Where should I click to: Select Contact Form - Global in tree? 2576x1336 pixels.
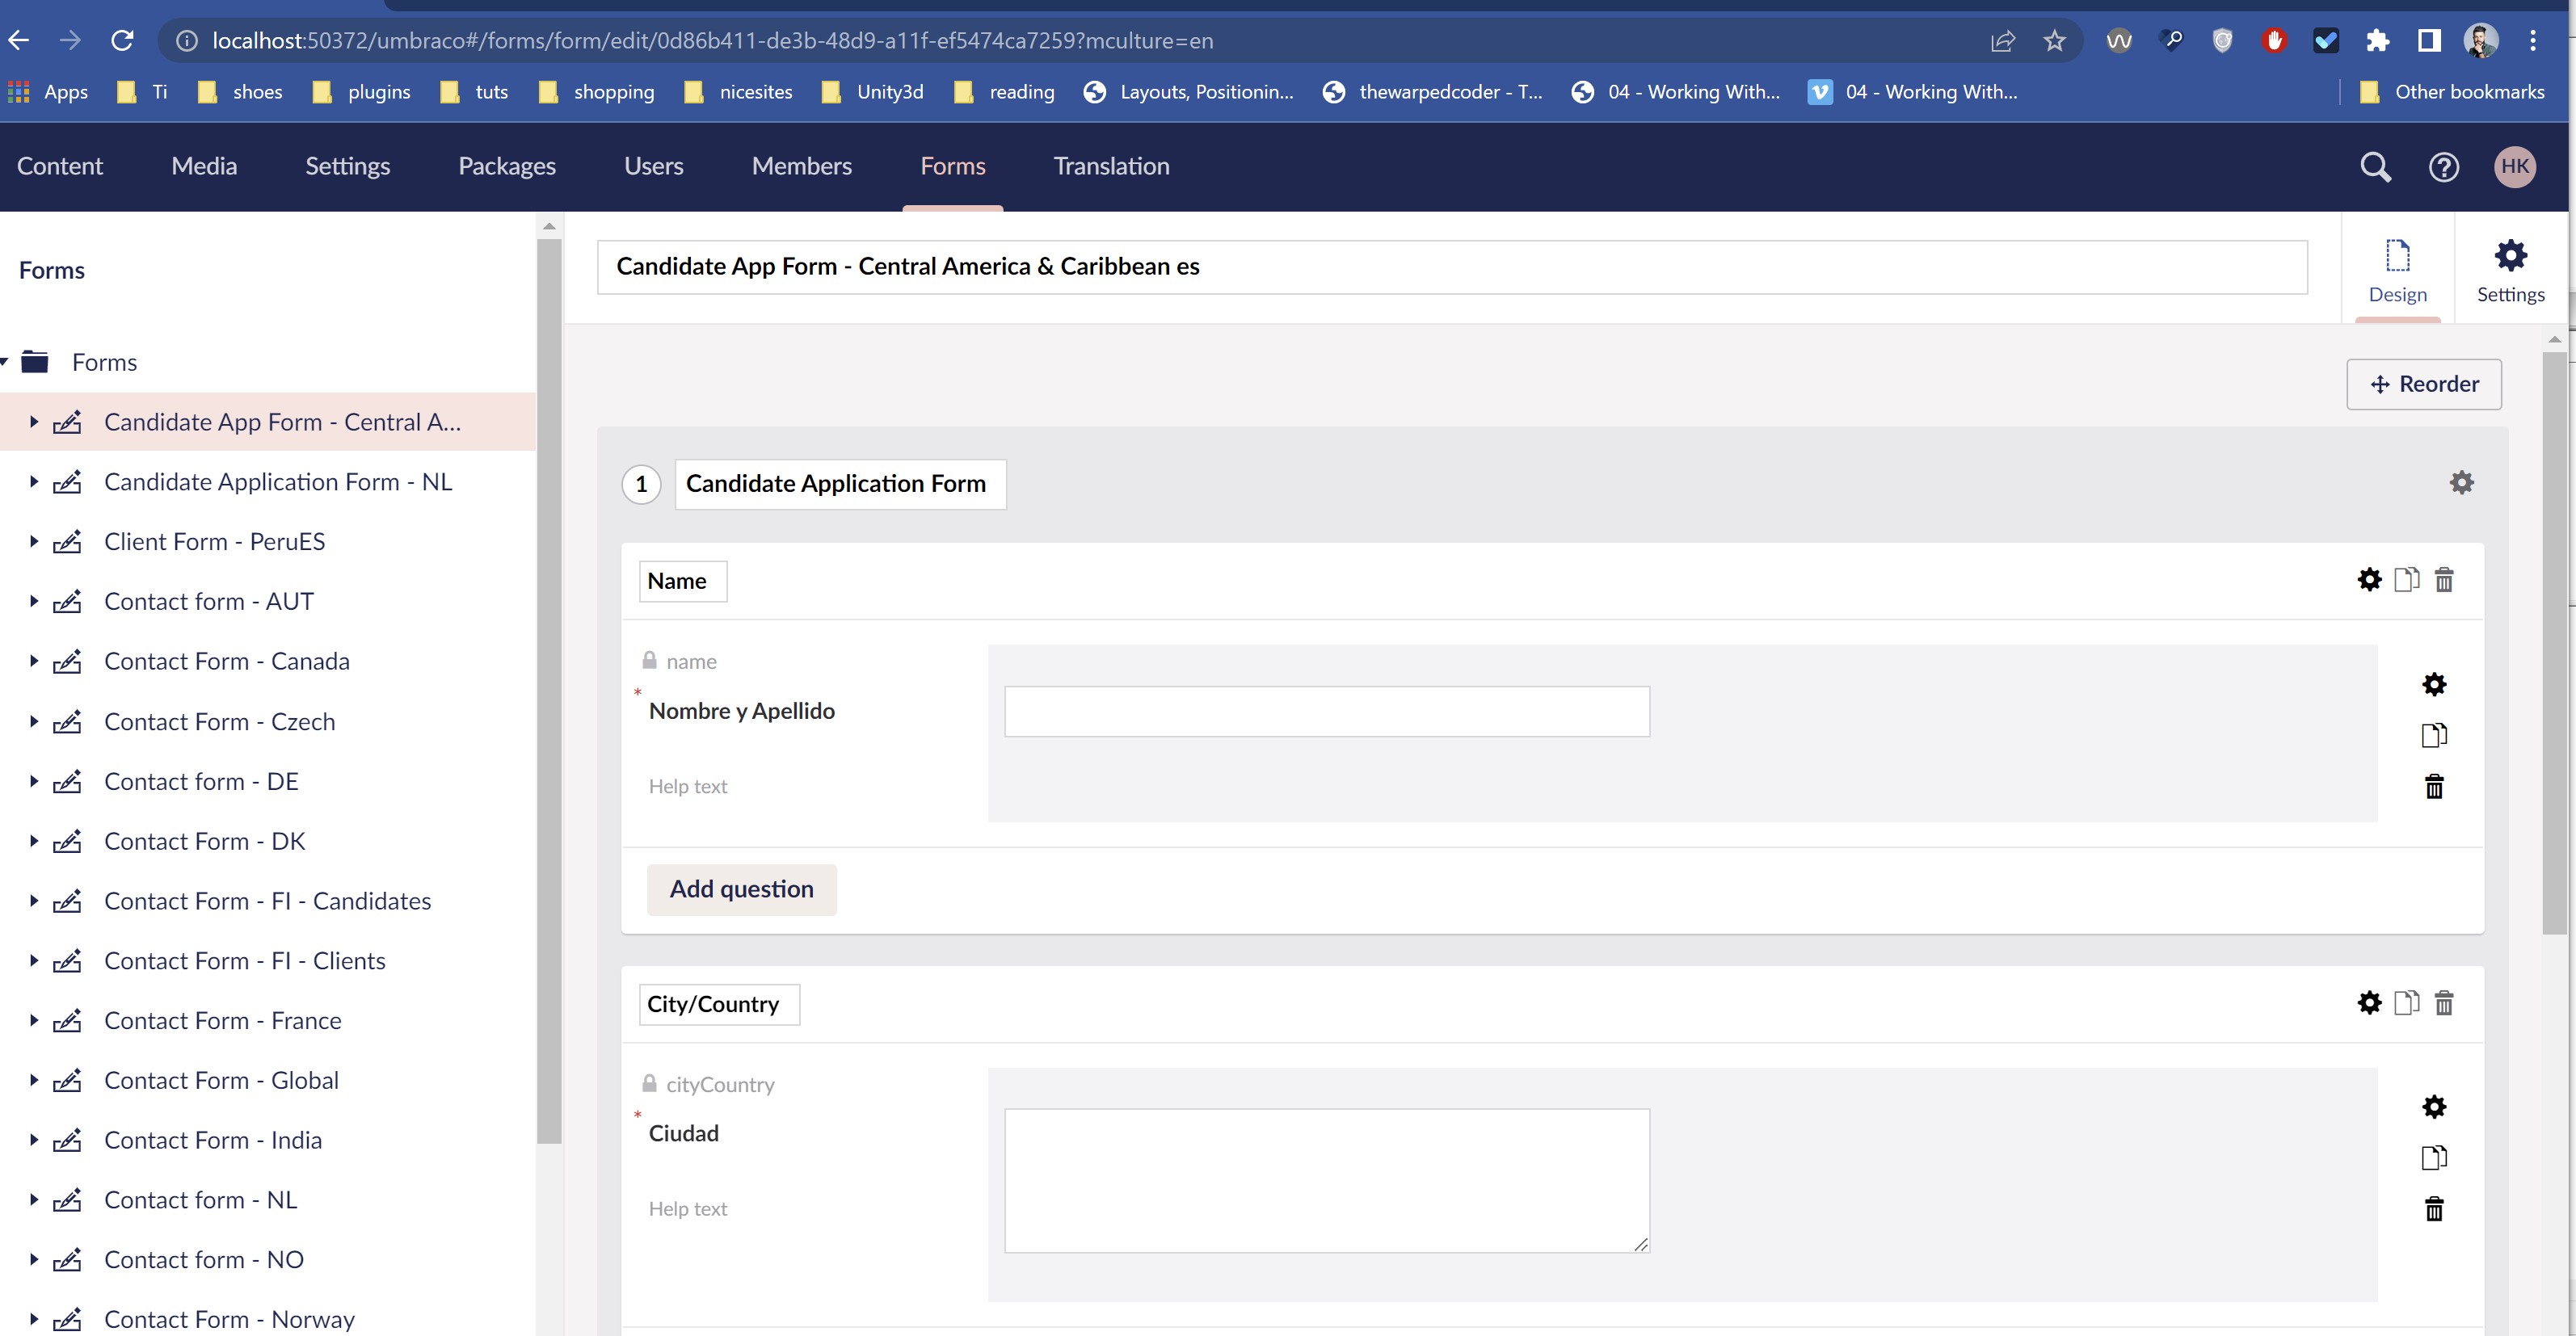point(221,1080)
